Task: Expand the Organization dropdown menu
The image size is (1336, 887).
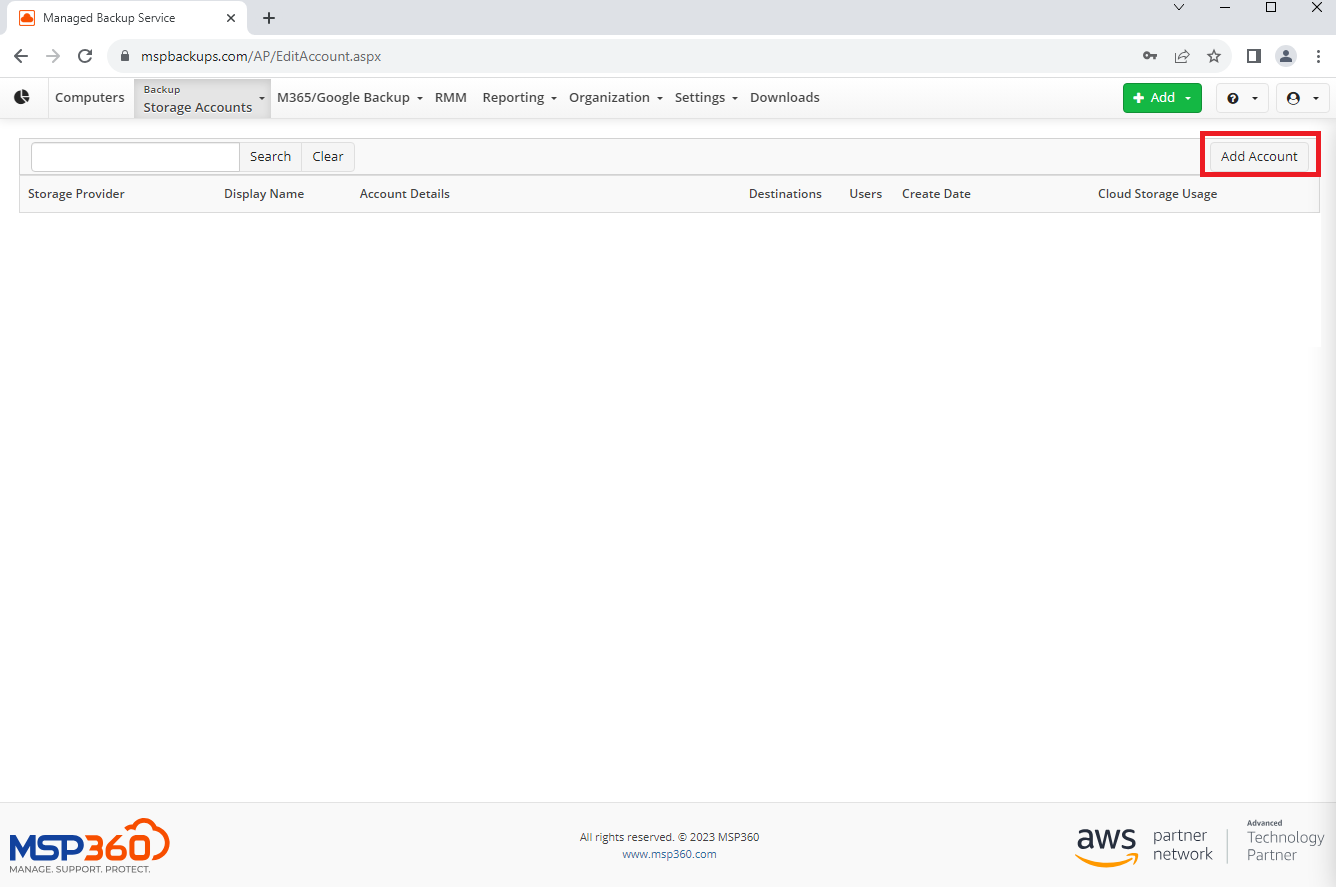Action: click(616, 98)
